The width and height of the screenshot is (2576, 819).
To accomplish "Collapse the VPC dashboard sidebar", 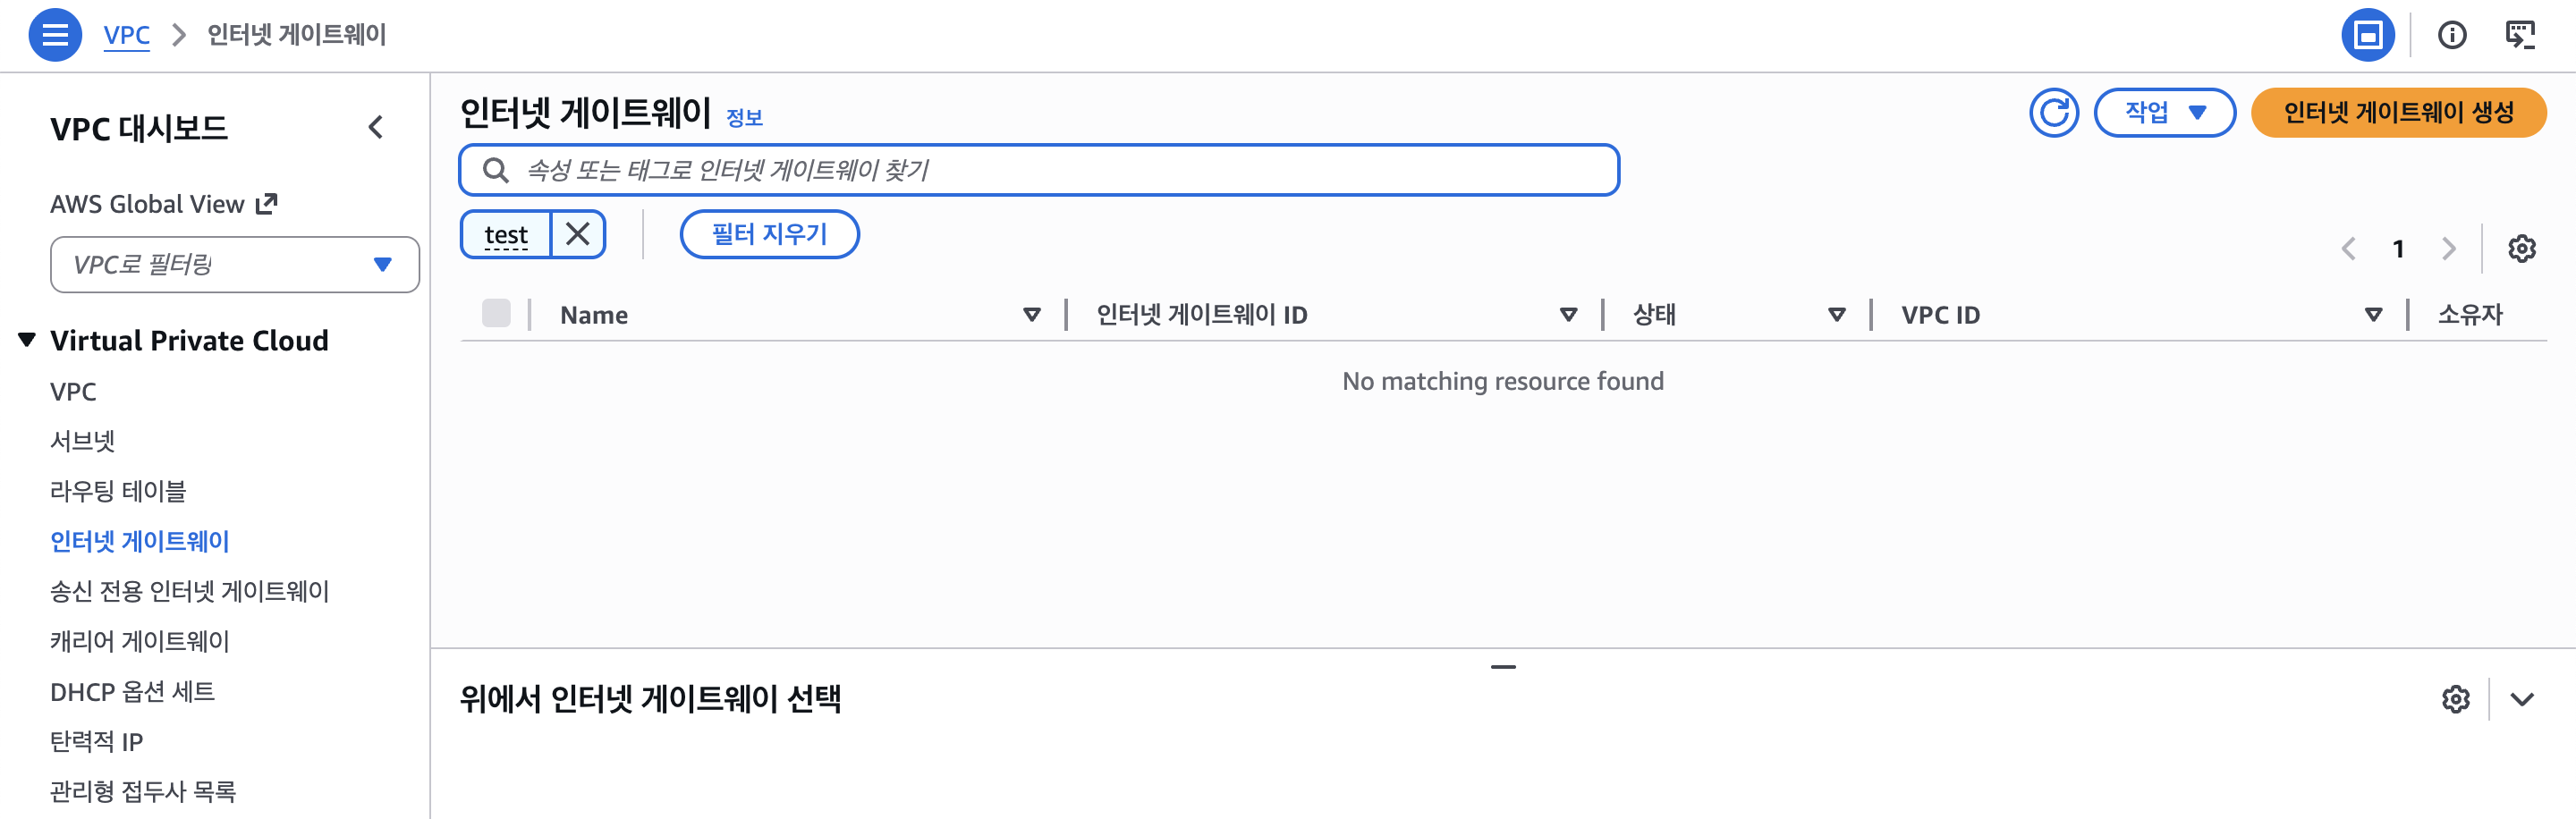I will [375, 127].
